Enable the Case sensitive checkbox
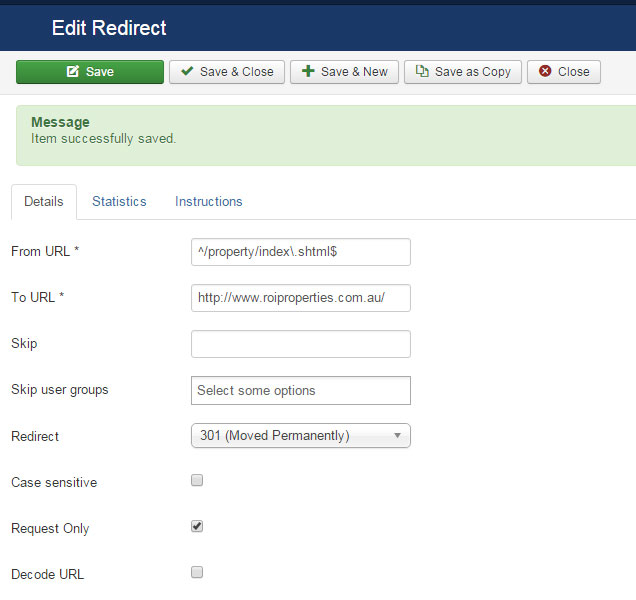 point(197,480)
